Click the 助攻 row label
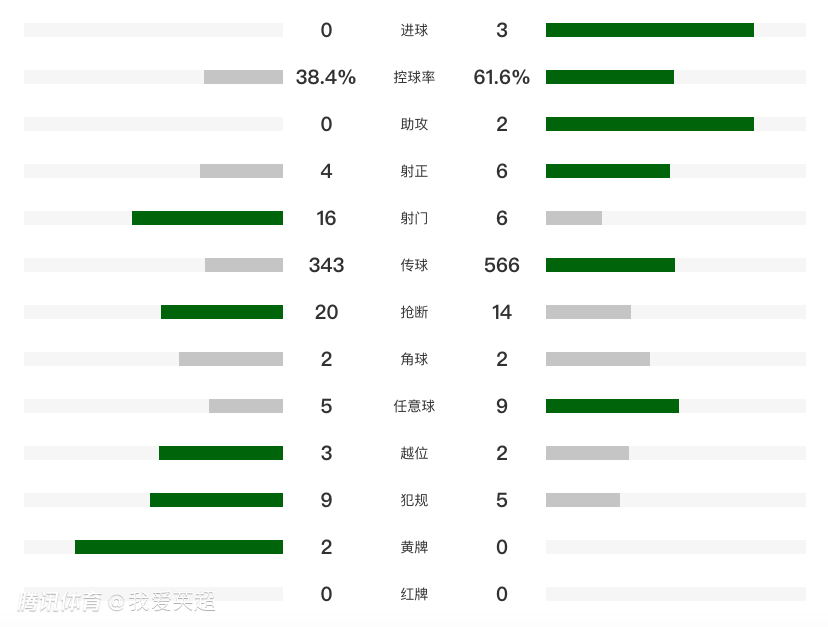 [414, 125]
